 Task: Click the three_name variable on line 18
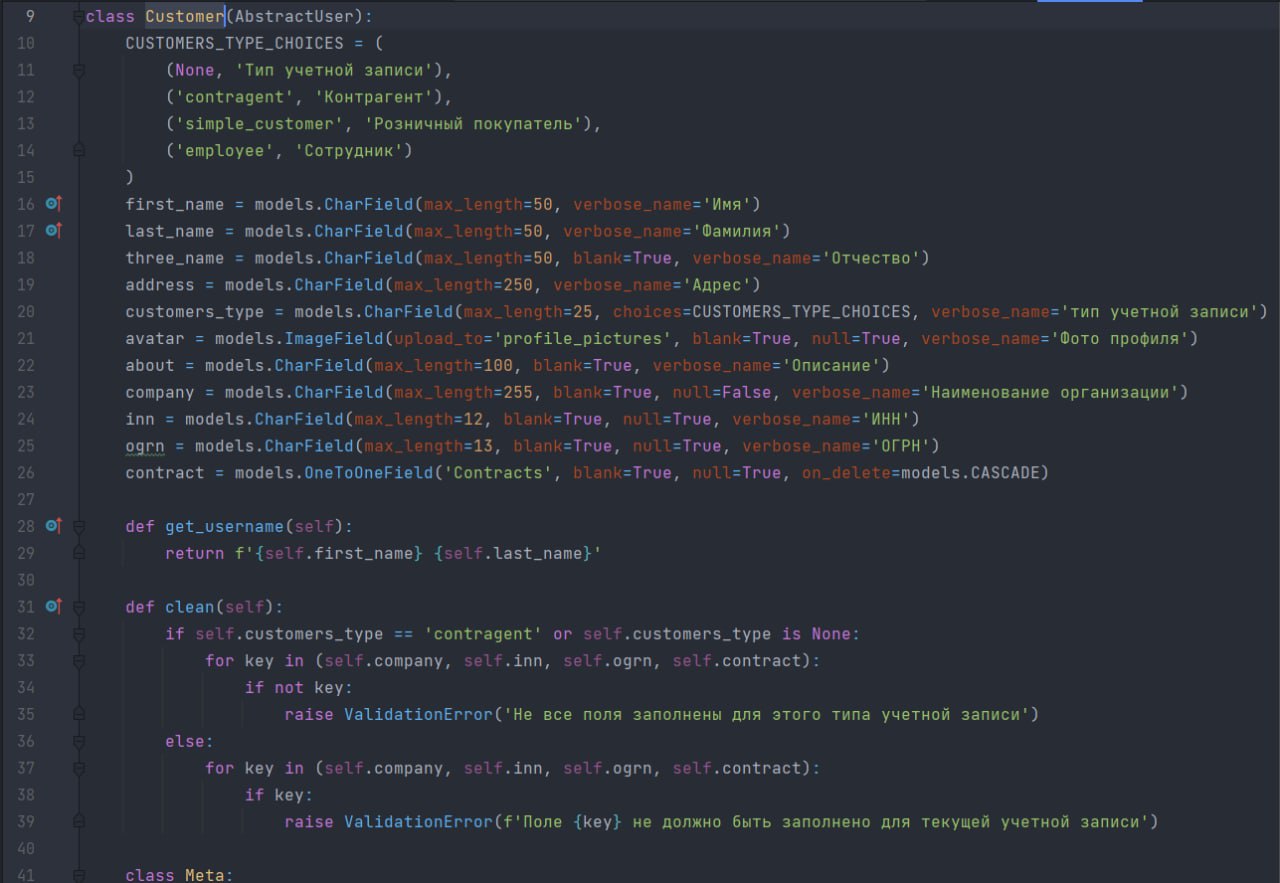tap(175, 258)
